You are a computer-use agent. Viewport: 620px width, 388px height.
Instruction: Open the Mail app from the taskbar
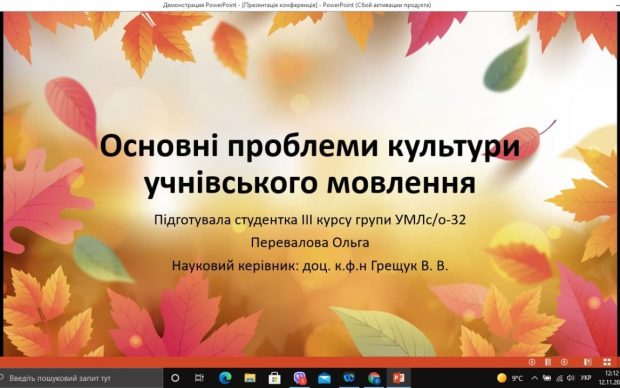point(324,378)
